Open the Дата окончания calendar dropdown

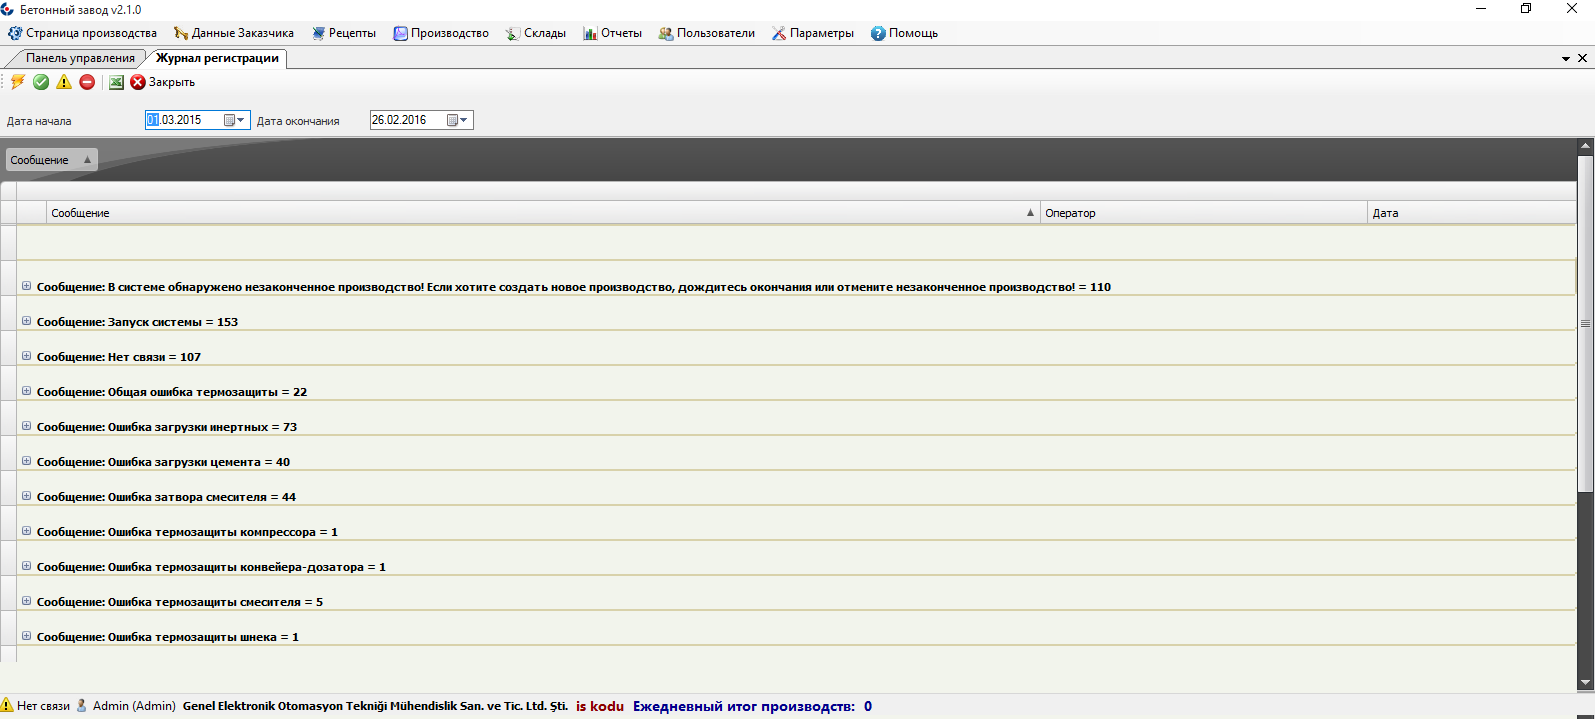click(457, 120)
